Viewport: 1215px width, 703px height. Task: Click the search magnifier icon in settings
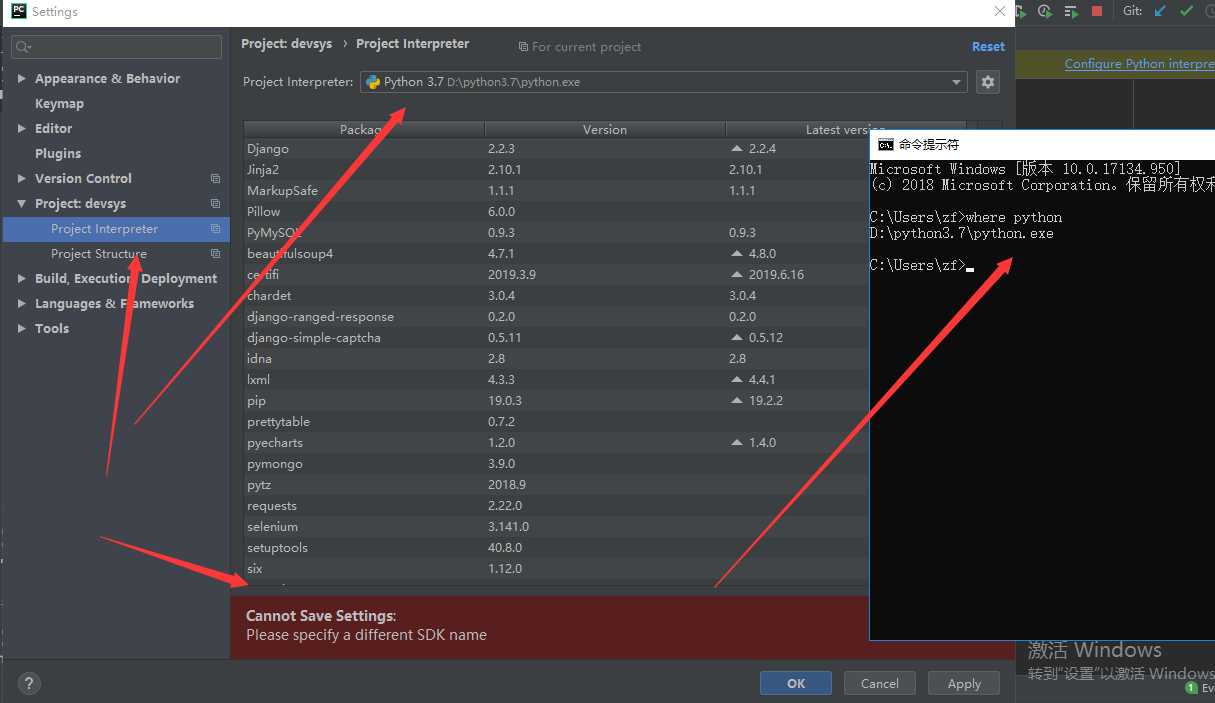click(24, 47)
